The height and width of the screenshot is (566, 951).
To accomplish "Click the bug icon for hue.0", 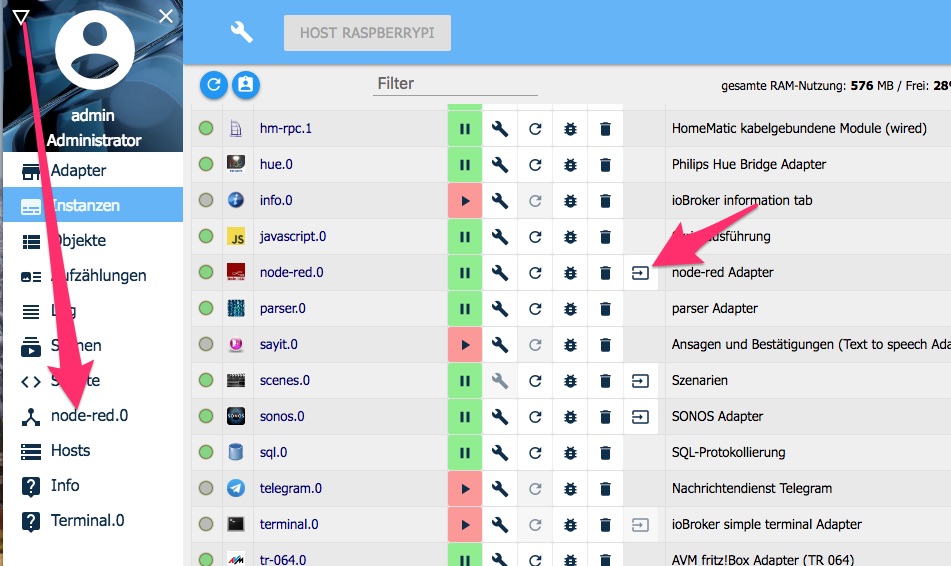I will pos(570,164).
